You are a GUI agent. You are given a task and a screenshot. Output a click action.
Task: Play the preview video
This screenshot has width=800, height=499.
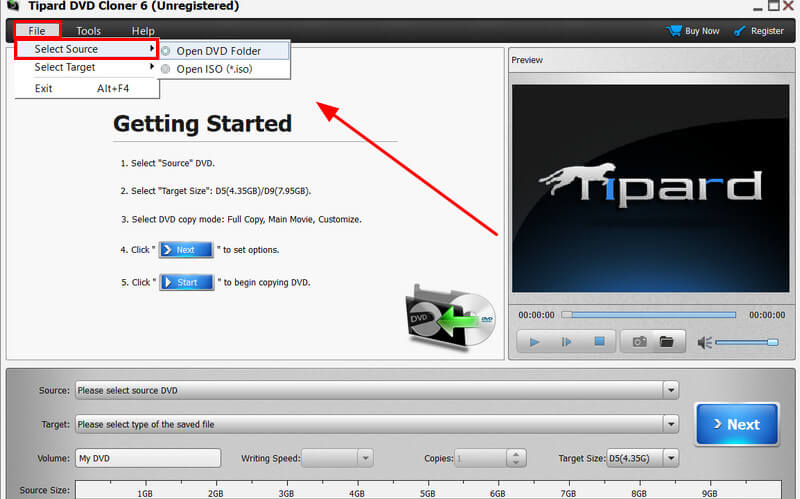(x=534, y=342)
